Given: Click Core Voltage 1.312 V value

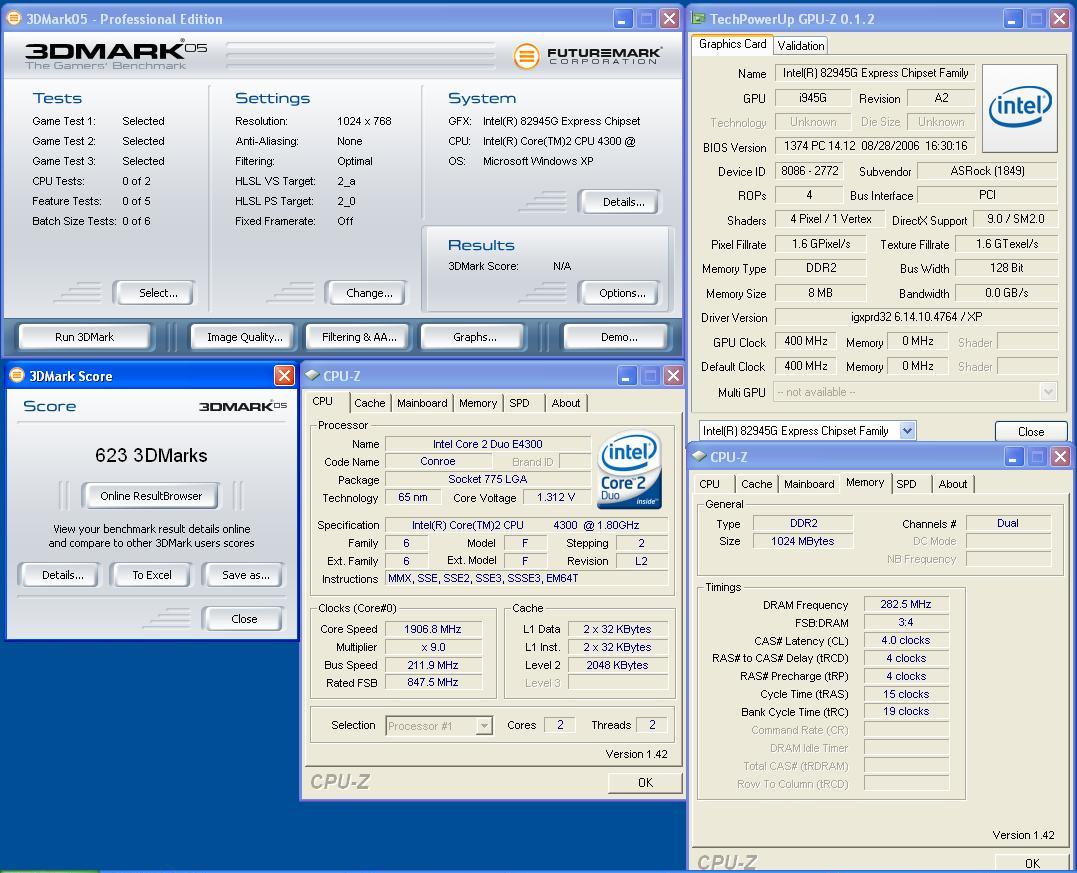Looking at the screenshot, I should point(556,497).
